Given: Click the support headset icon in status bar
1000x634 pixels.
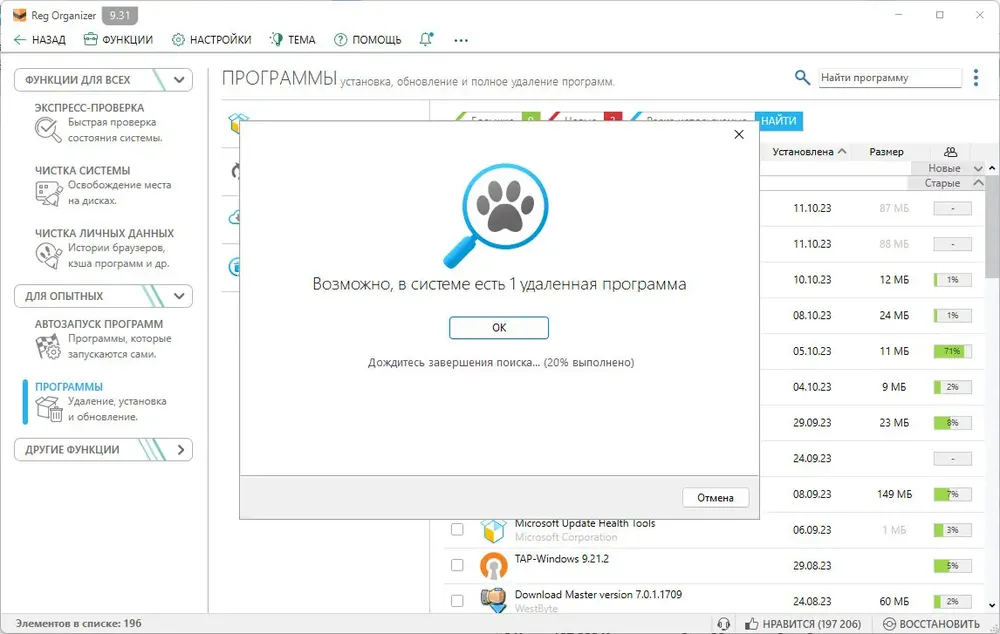Looking at the screenshot, I should [x=723, y=624].
